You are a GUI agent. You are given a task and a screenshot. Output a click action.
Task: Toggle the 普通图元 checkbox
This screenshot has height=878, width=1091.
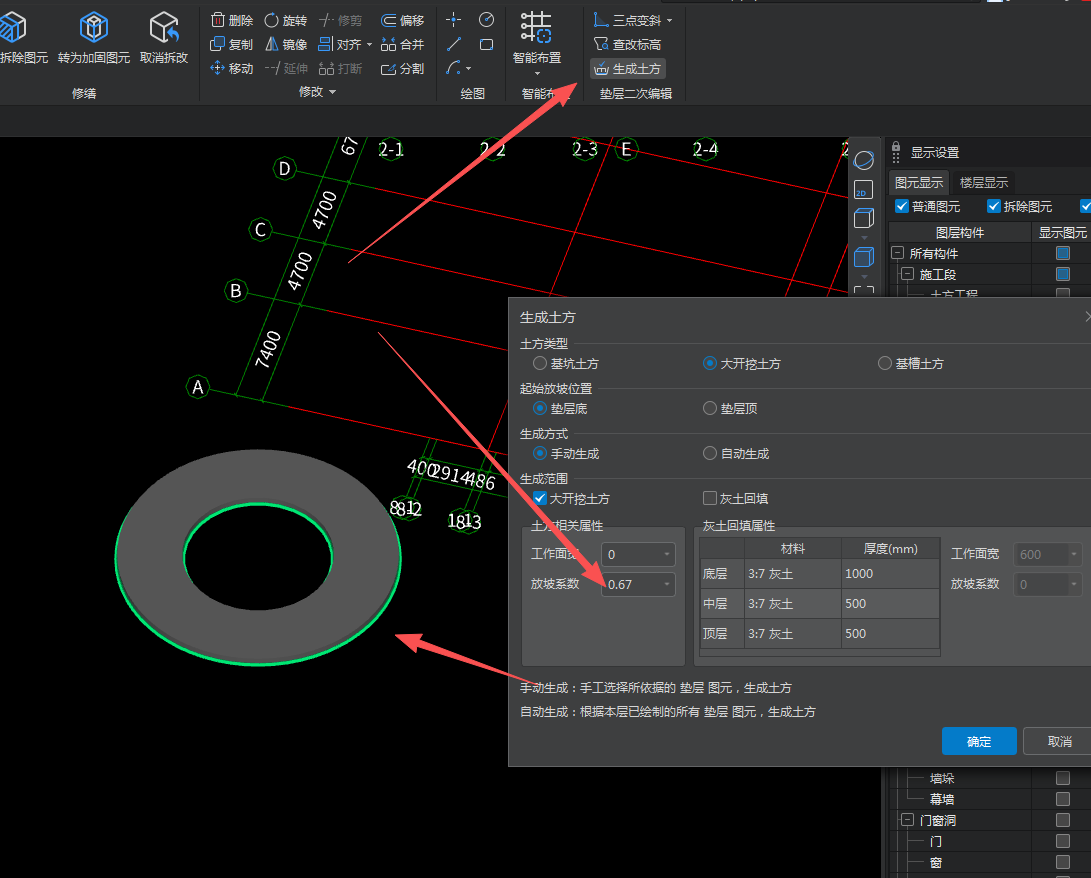click(902, 206)
